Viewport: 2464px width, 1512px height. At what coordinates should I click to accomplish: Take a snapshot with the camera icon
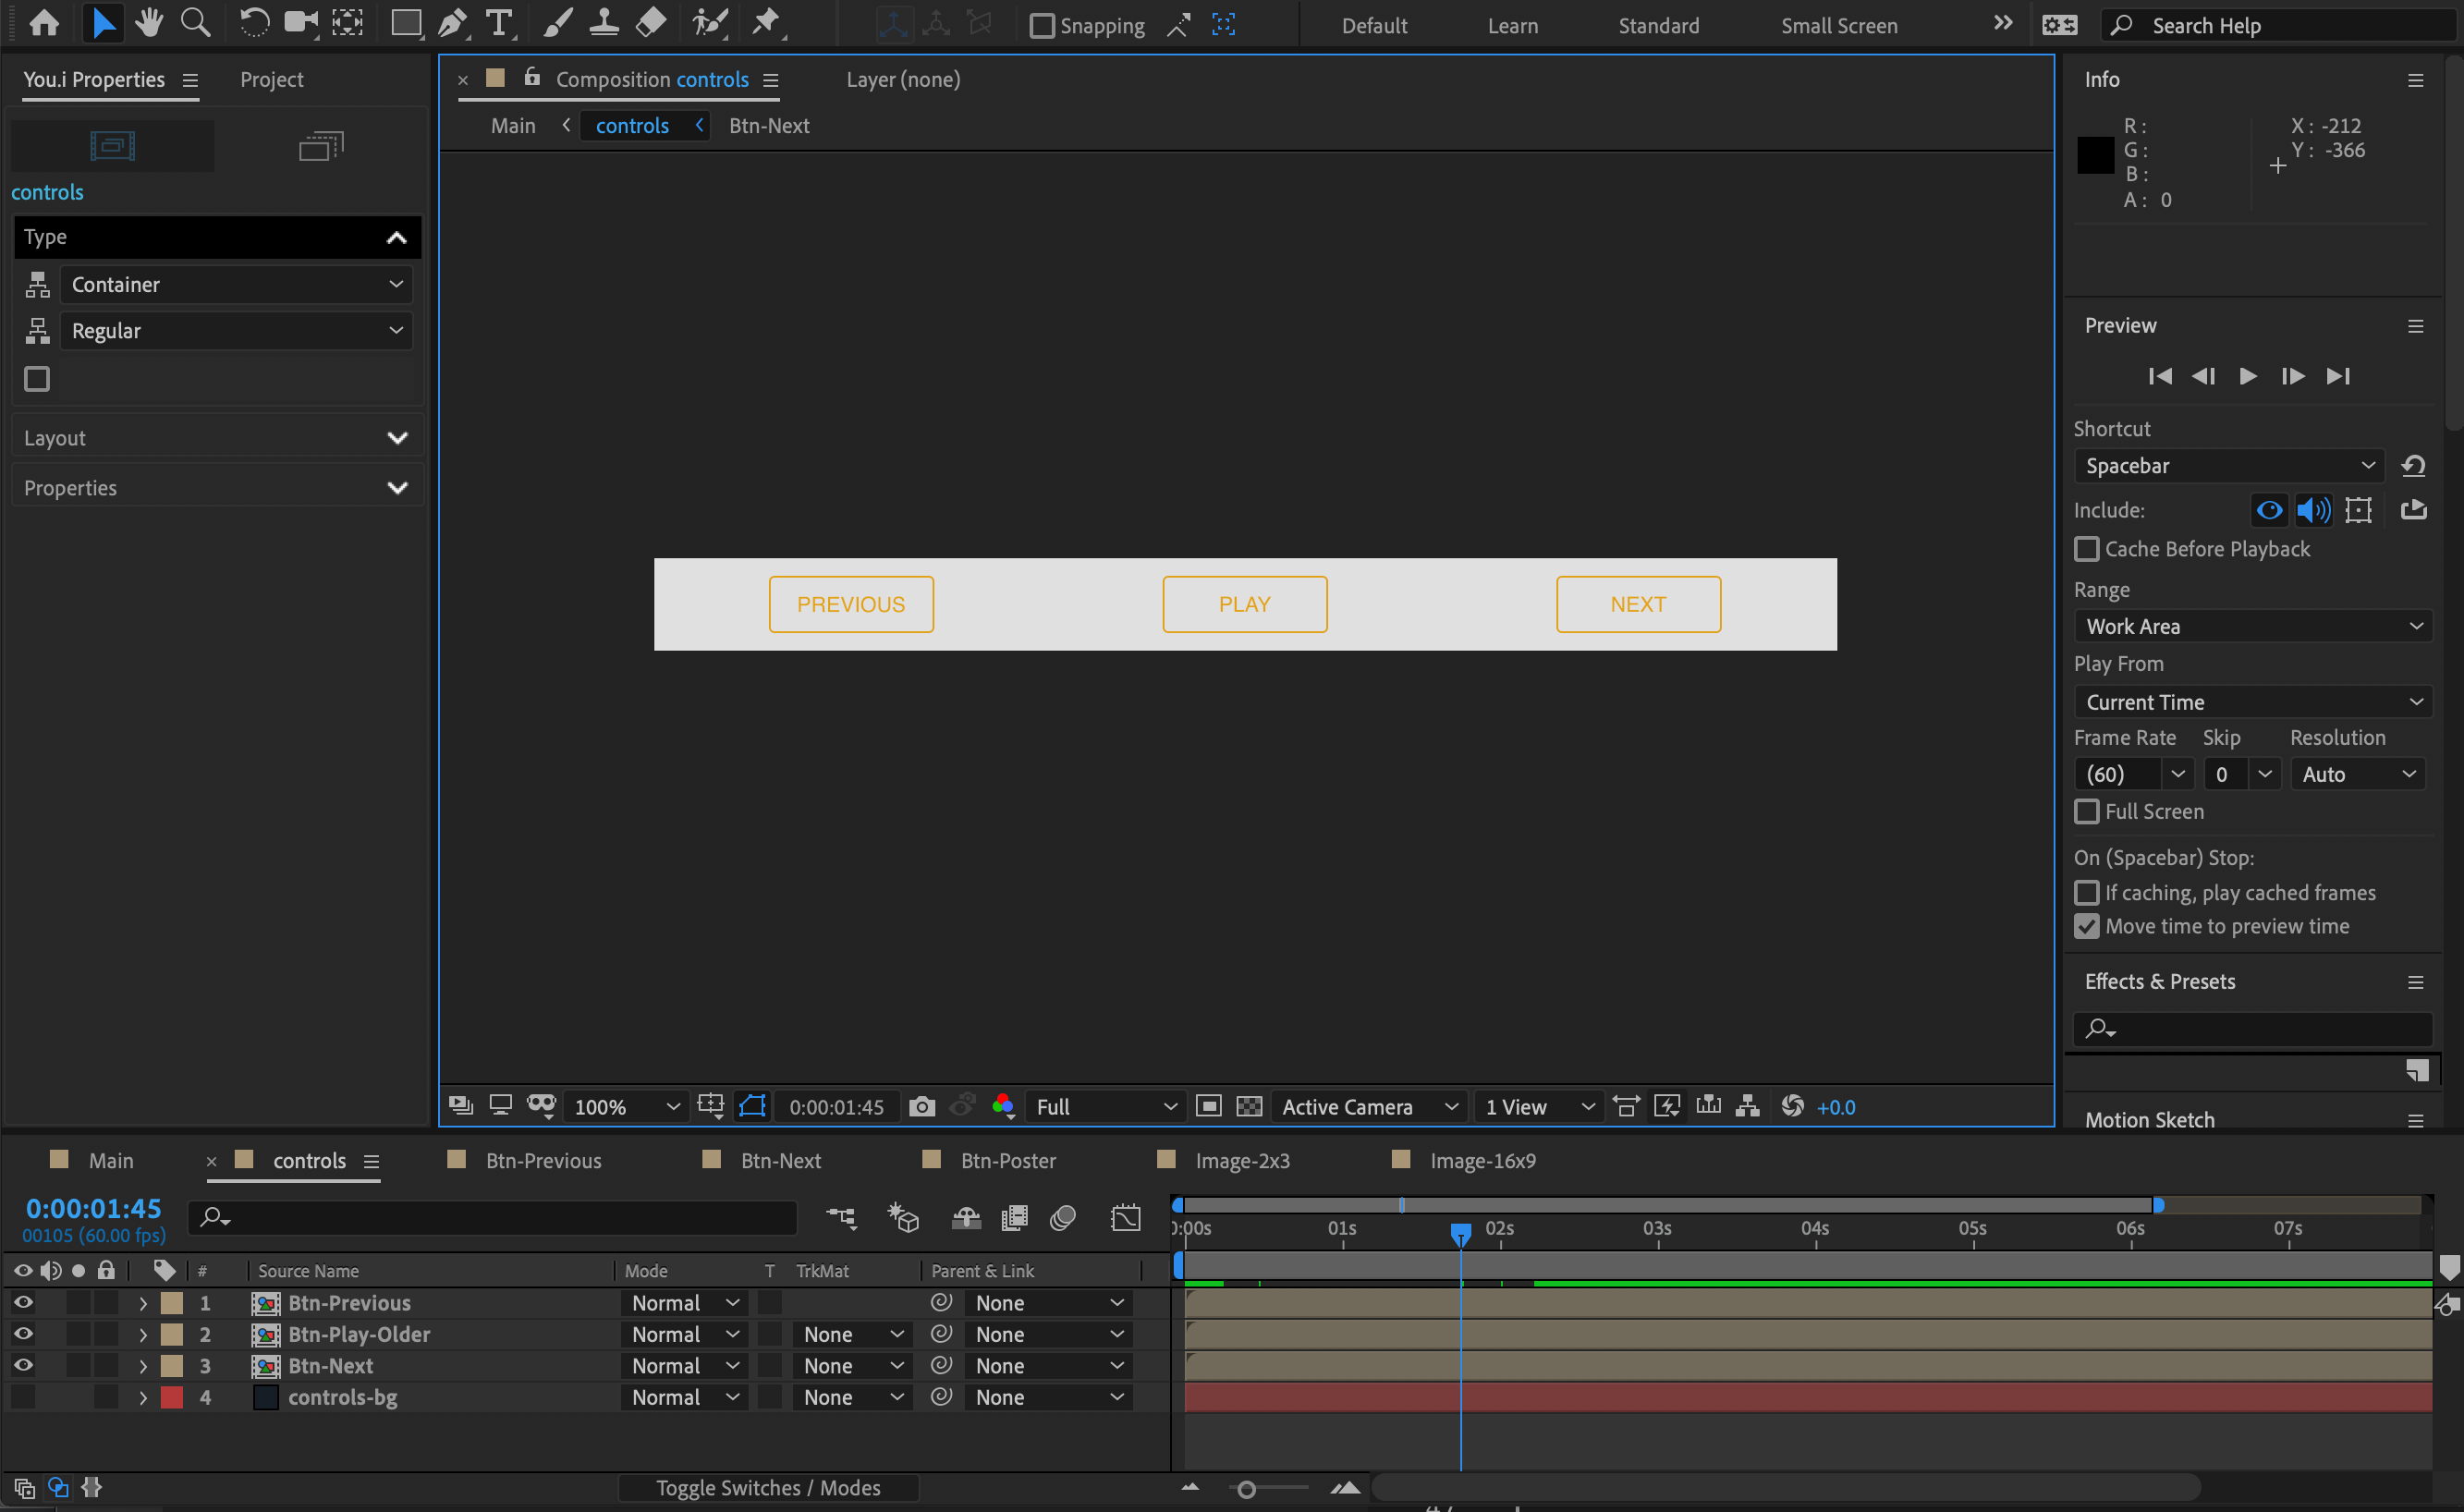[x=922, y=1106]
